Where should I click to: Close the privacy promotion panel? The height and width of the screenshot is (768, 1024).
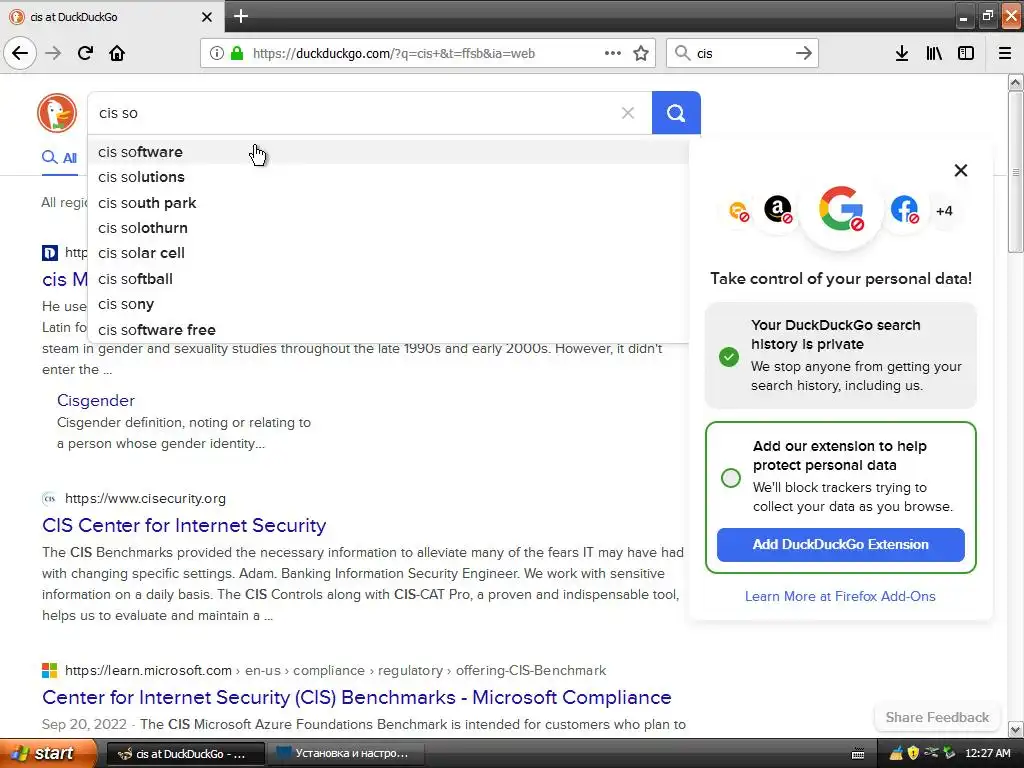pyautogui.click(x=961, y=170)
